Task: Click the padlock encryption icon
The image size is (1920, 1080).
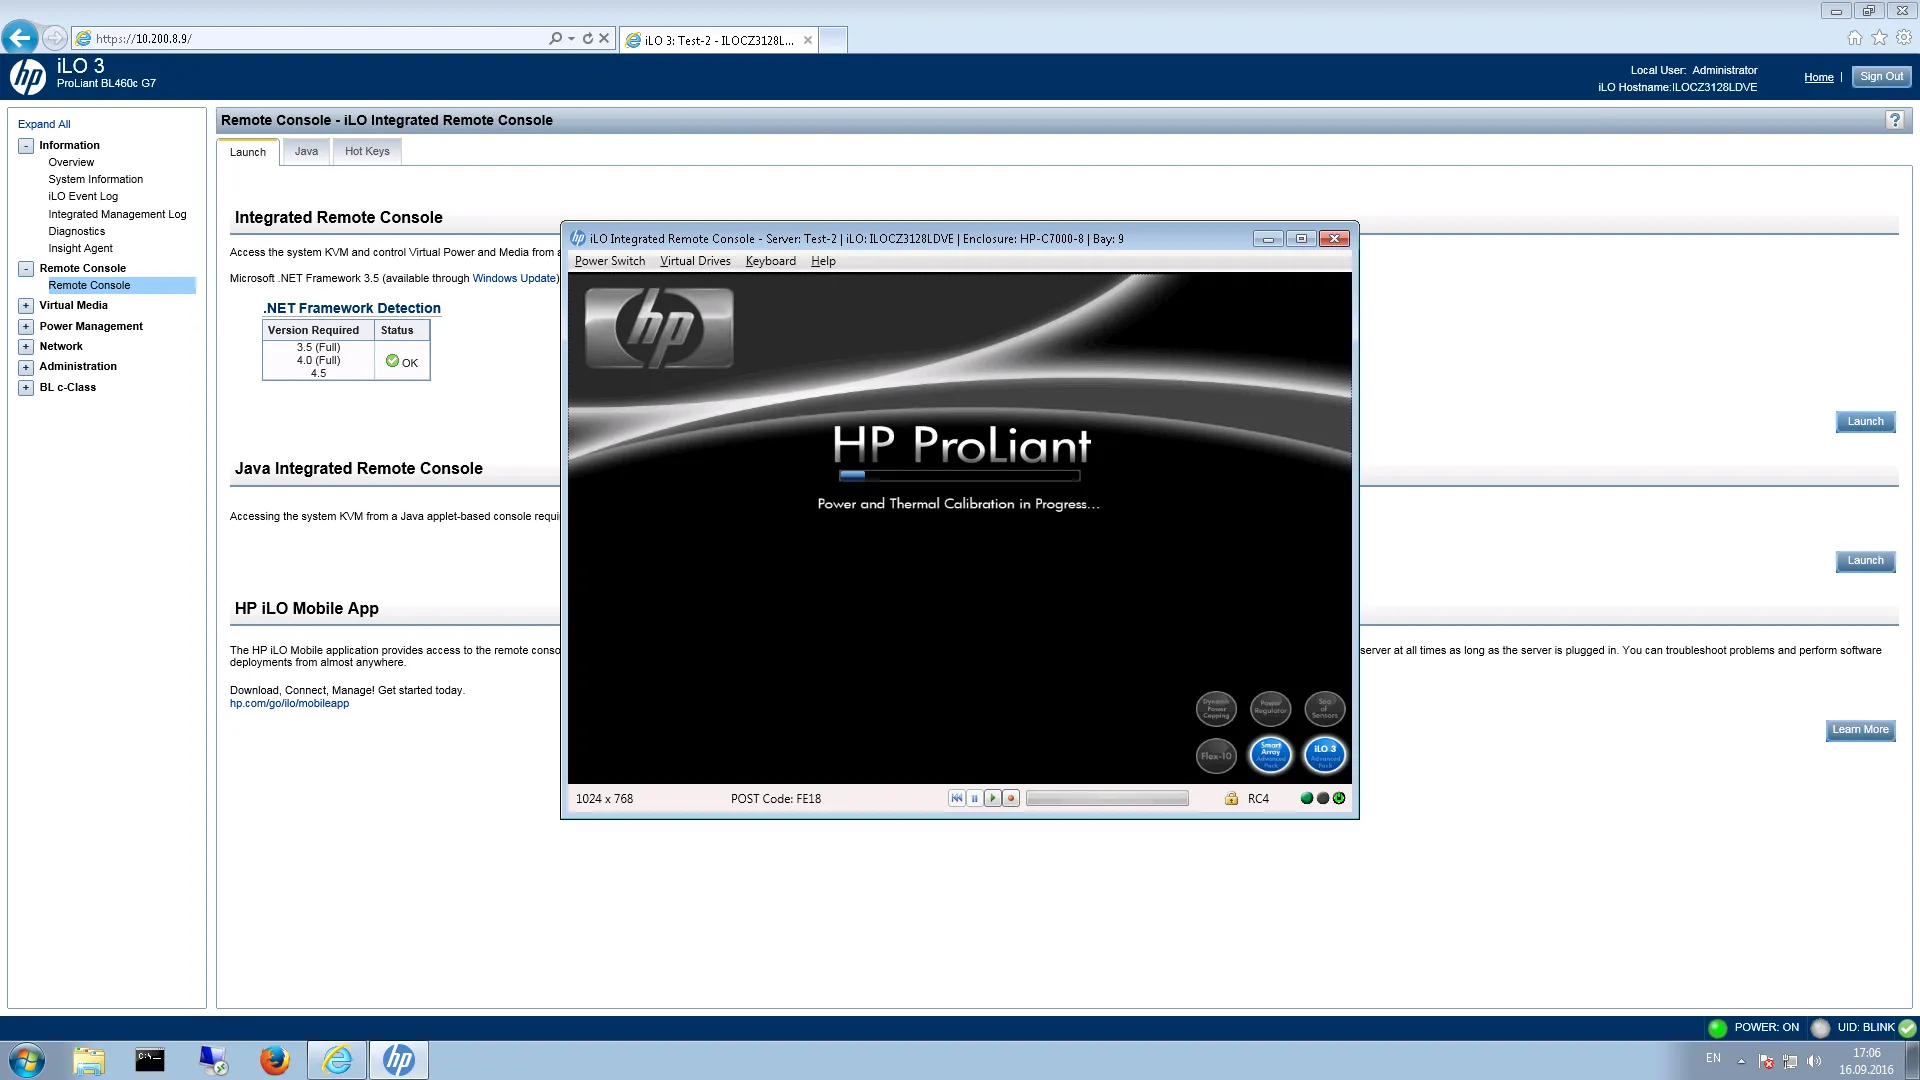Action: [1231, 798]
